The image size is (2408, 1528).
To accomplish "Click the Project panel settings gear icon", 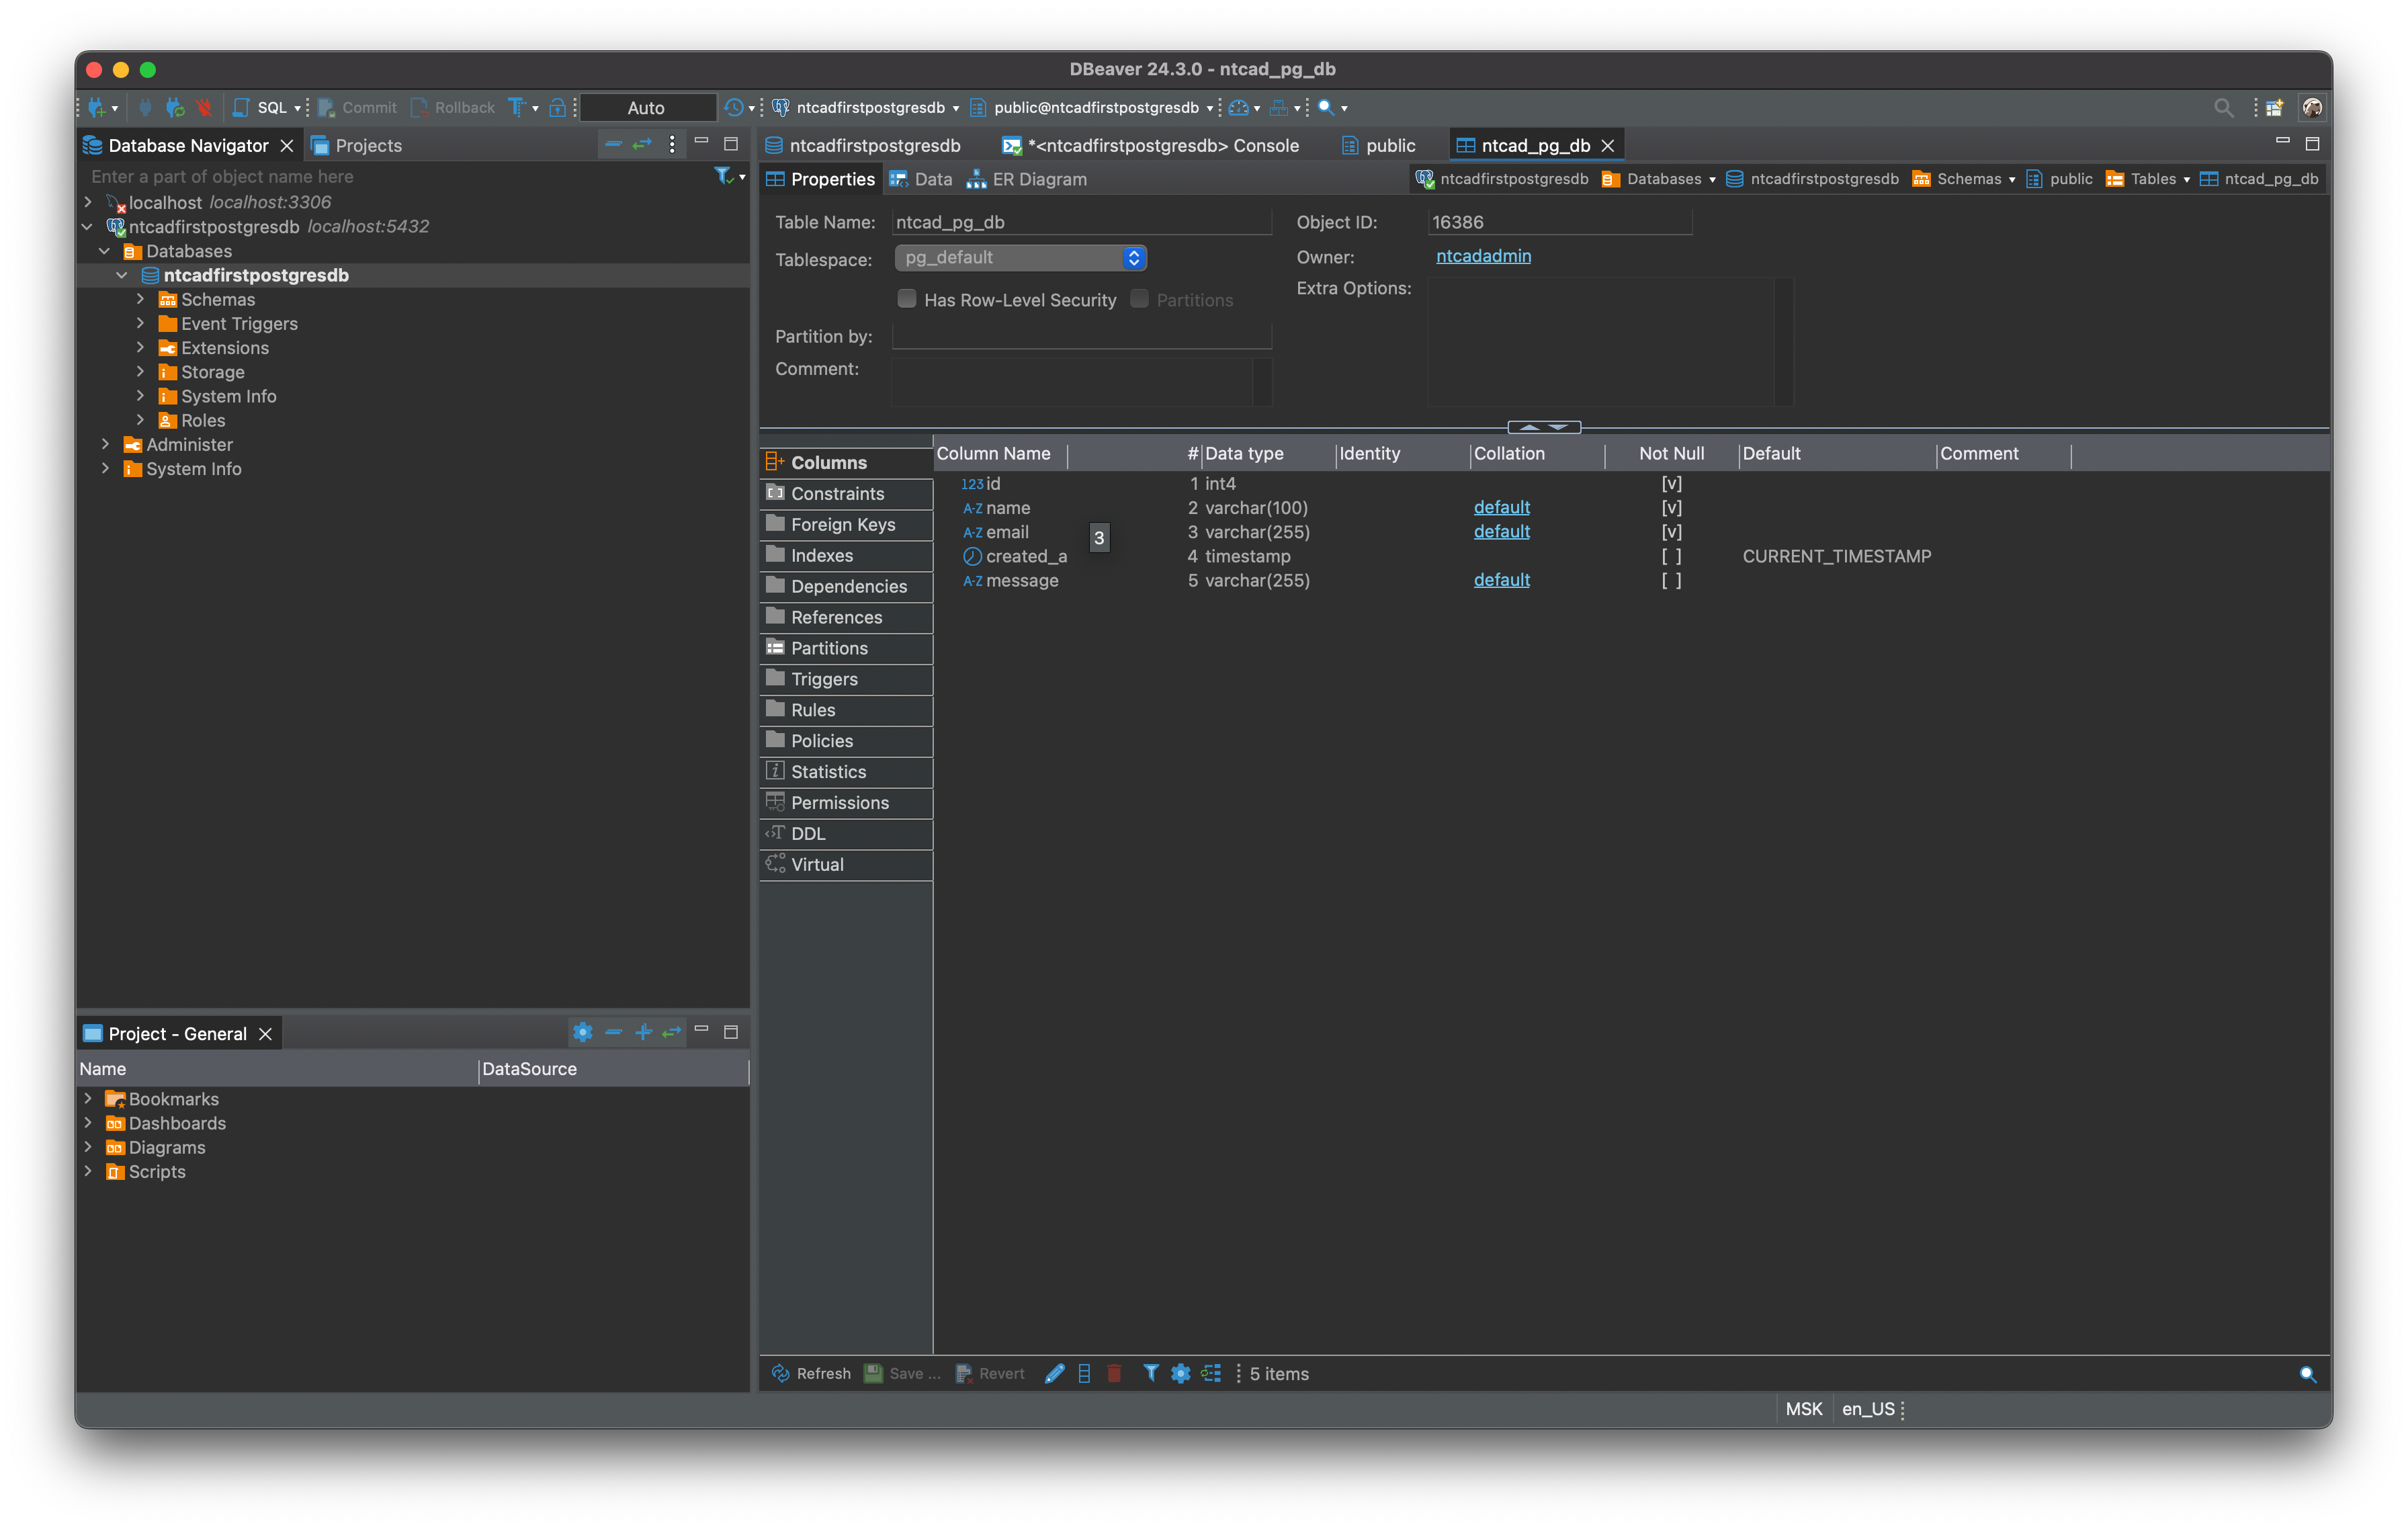I will 583,1032.
